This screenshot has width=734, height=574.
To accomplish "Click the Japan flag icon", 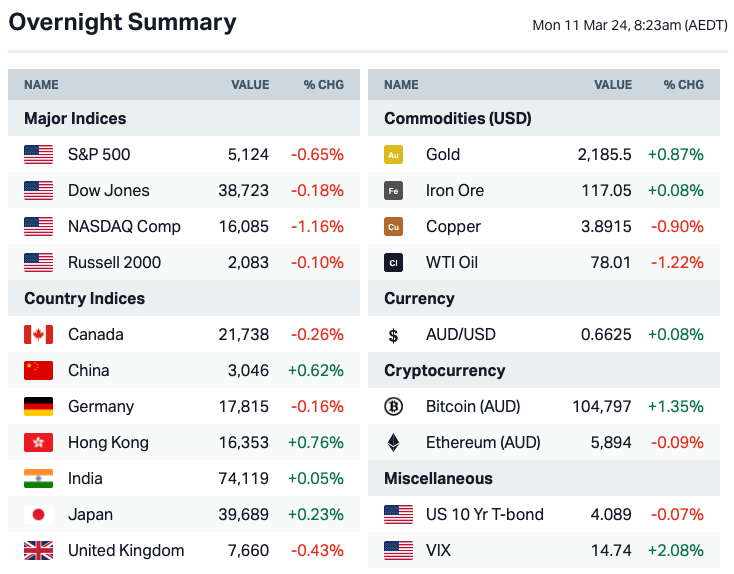I will point(38,515).
